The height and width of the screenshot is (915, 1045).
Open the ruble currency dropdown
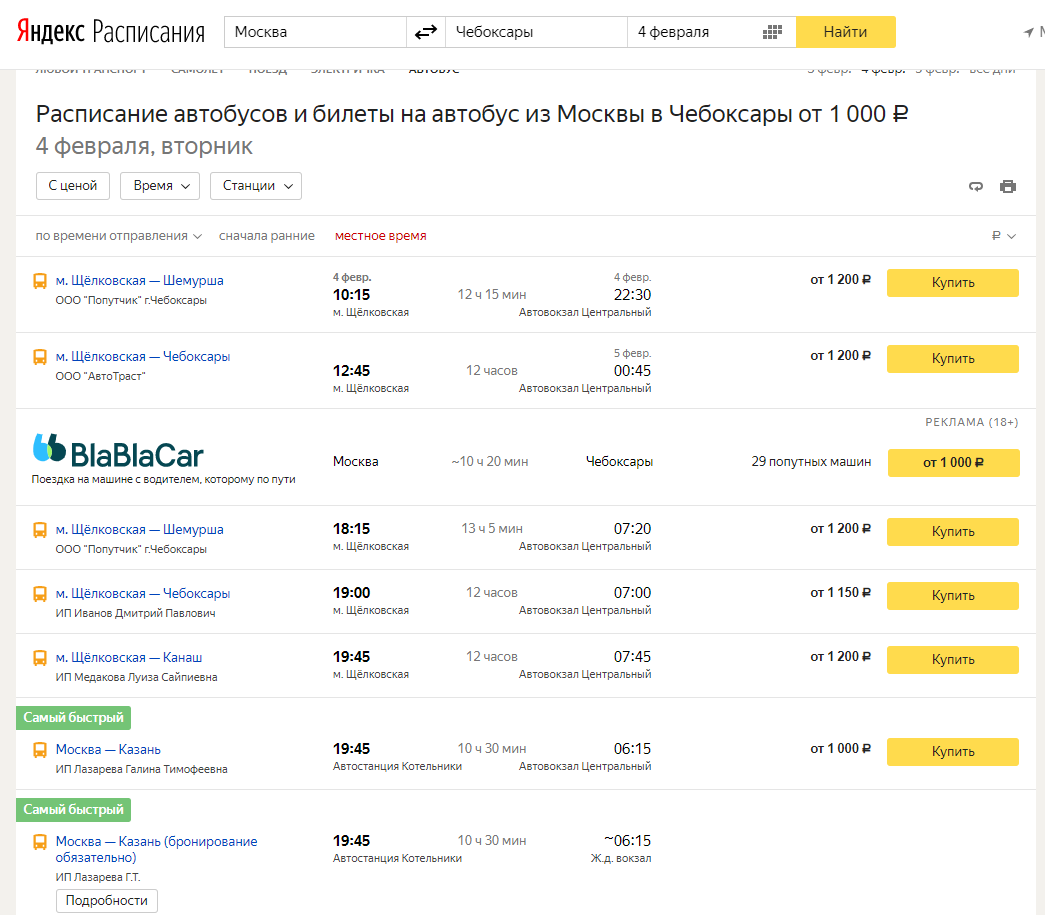(1004, 236)
